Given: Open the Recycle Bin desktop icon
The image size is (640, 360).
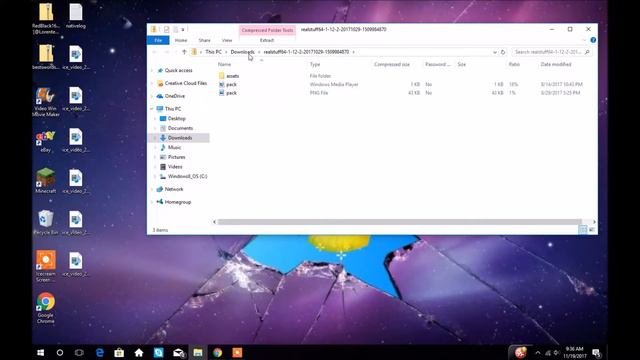Looking at the screenshot, I should tap(45, 222).
